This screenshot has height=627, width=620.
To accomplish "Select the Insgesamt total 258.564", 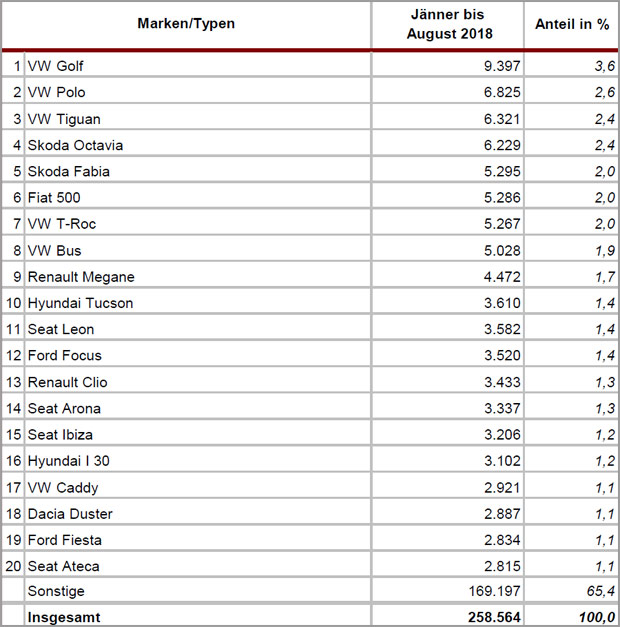I will (x=494, y=617).
